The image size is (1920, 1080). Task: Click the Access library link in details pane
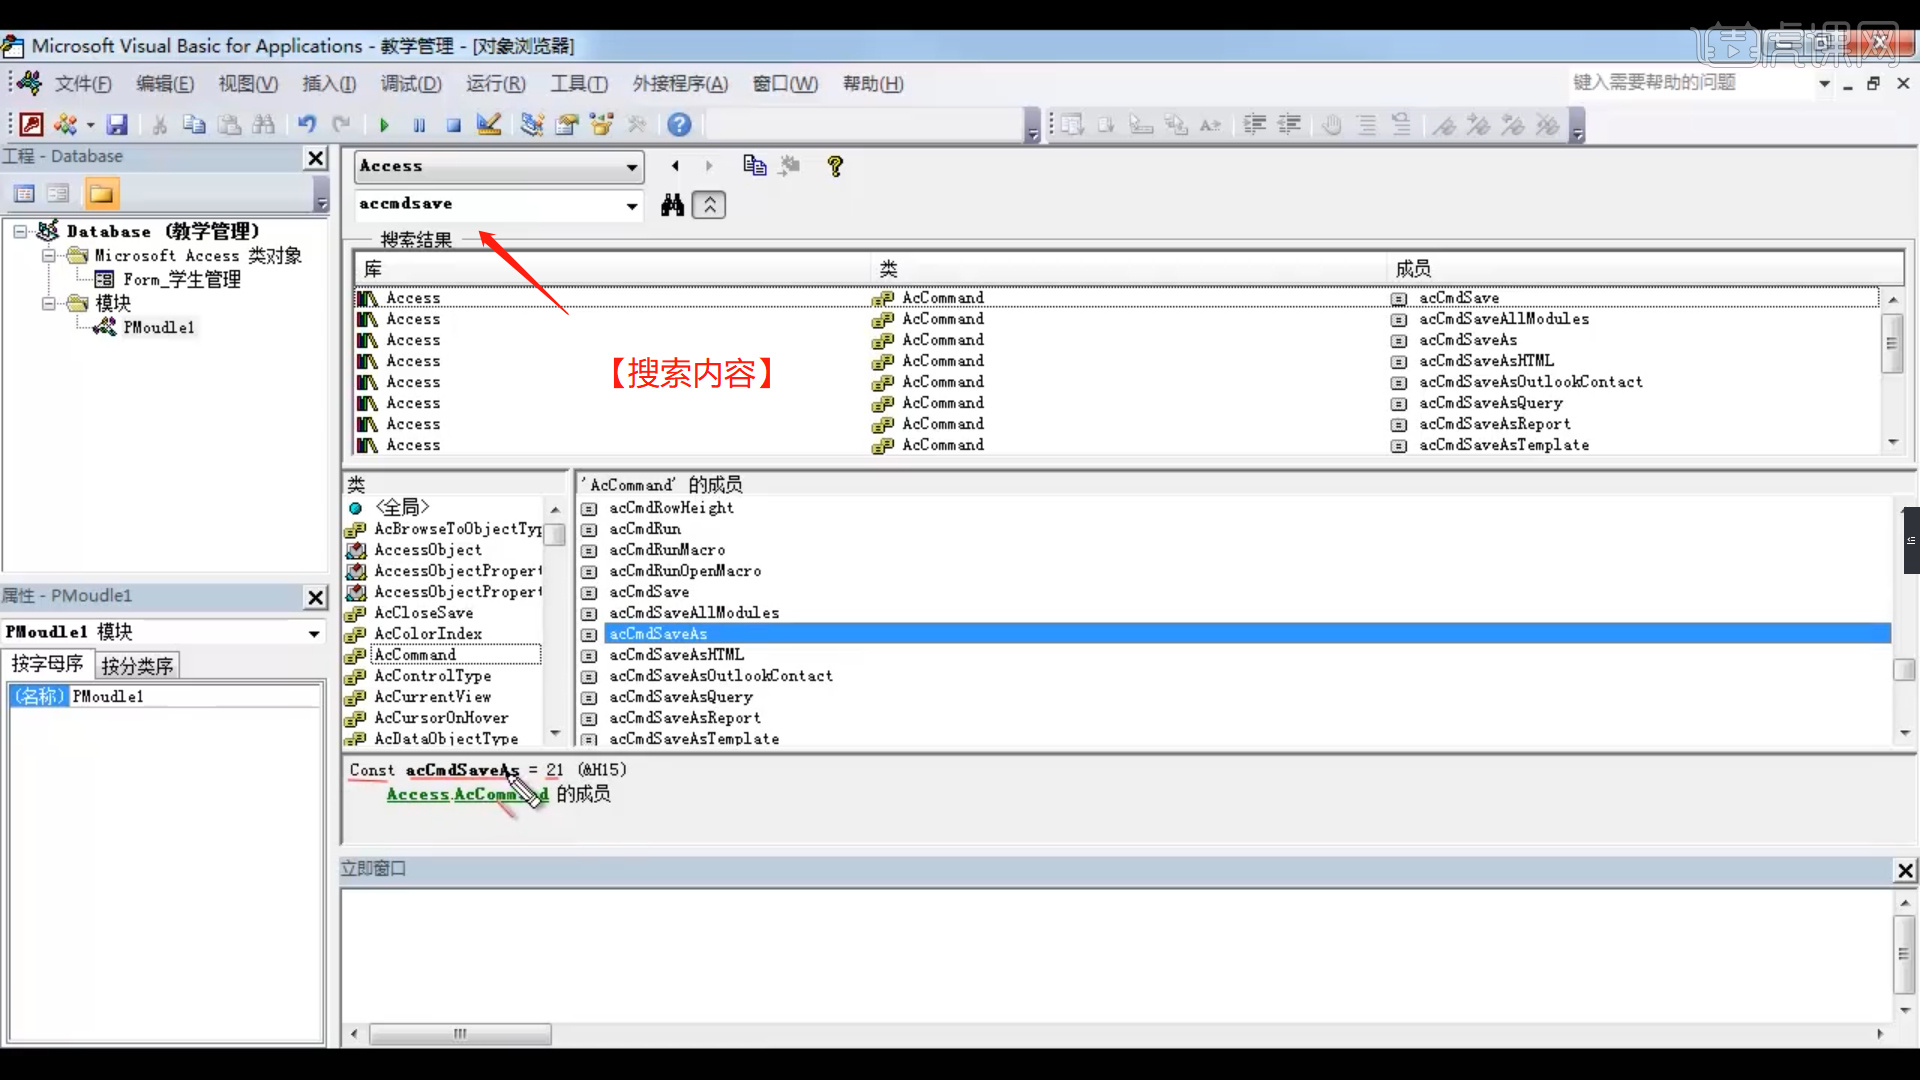[x=417, y=794]
